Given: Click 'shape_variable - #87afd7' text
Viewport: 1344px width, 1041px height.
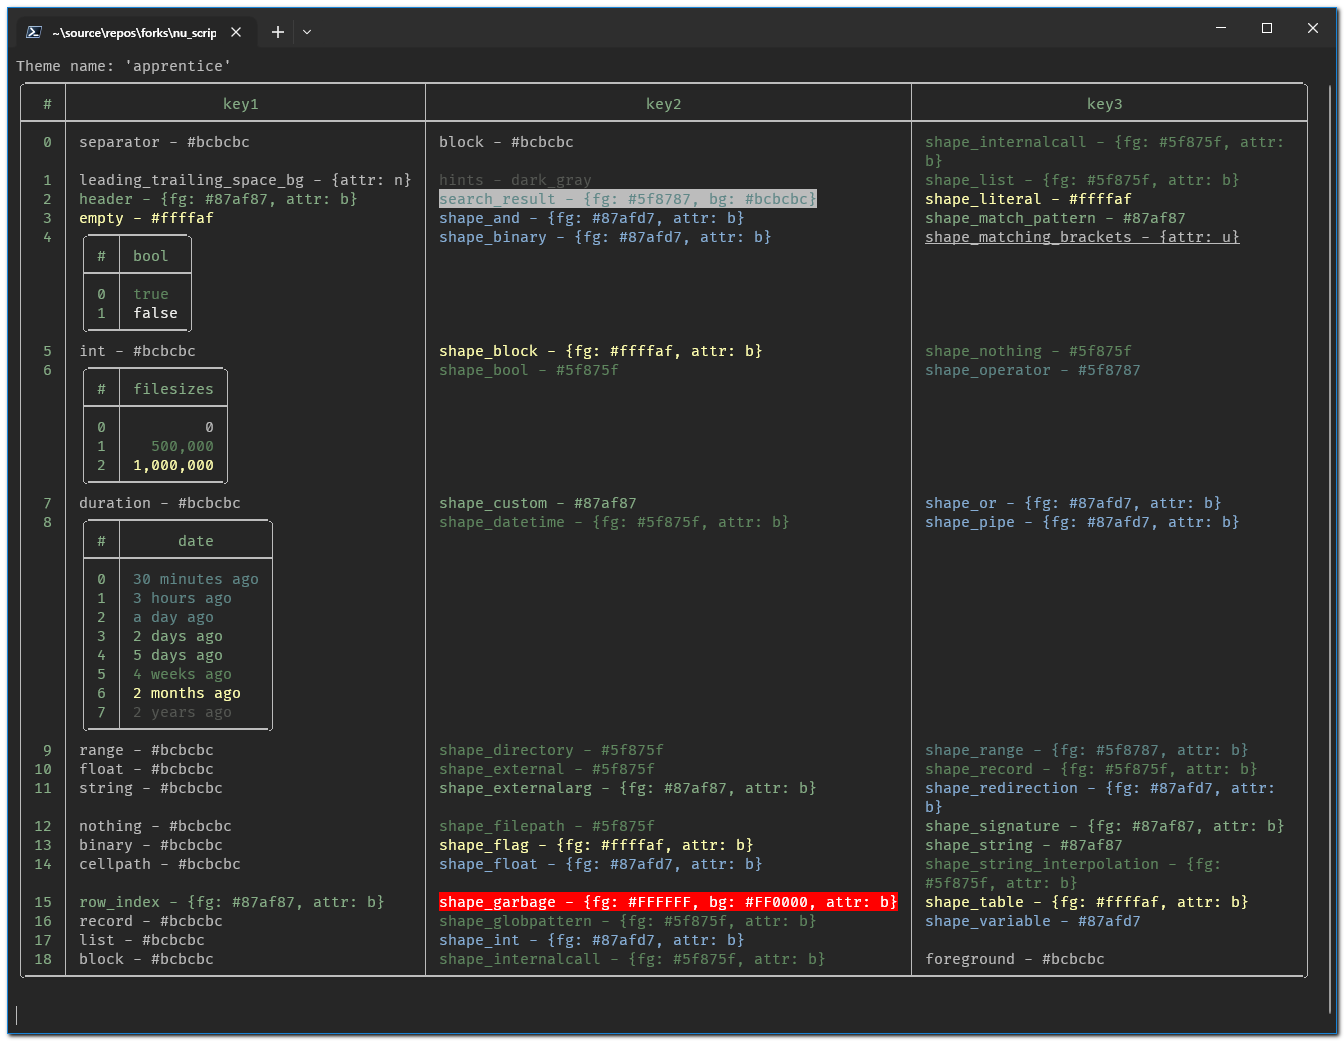Looking at the screenshot, I should [x=1033, y=921].
